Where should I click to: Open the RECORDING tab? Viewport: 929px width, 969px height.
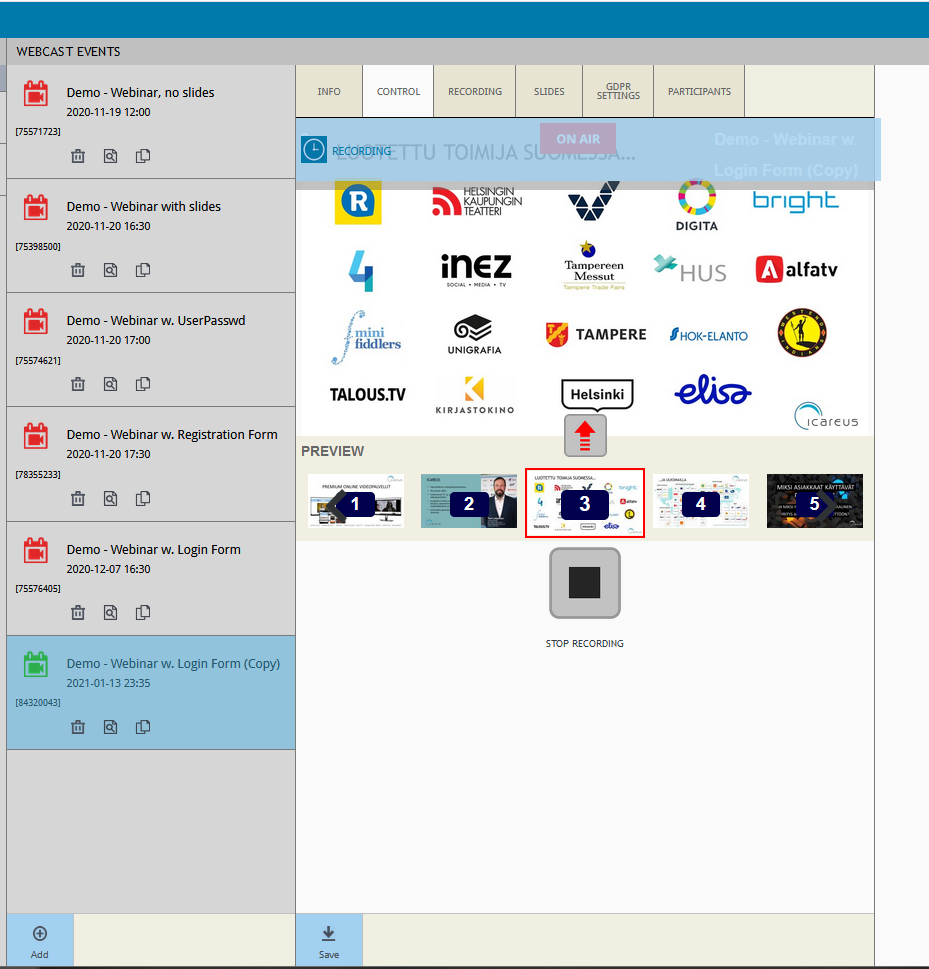(475, 91)
